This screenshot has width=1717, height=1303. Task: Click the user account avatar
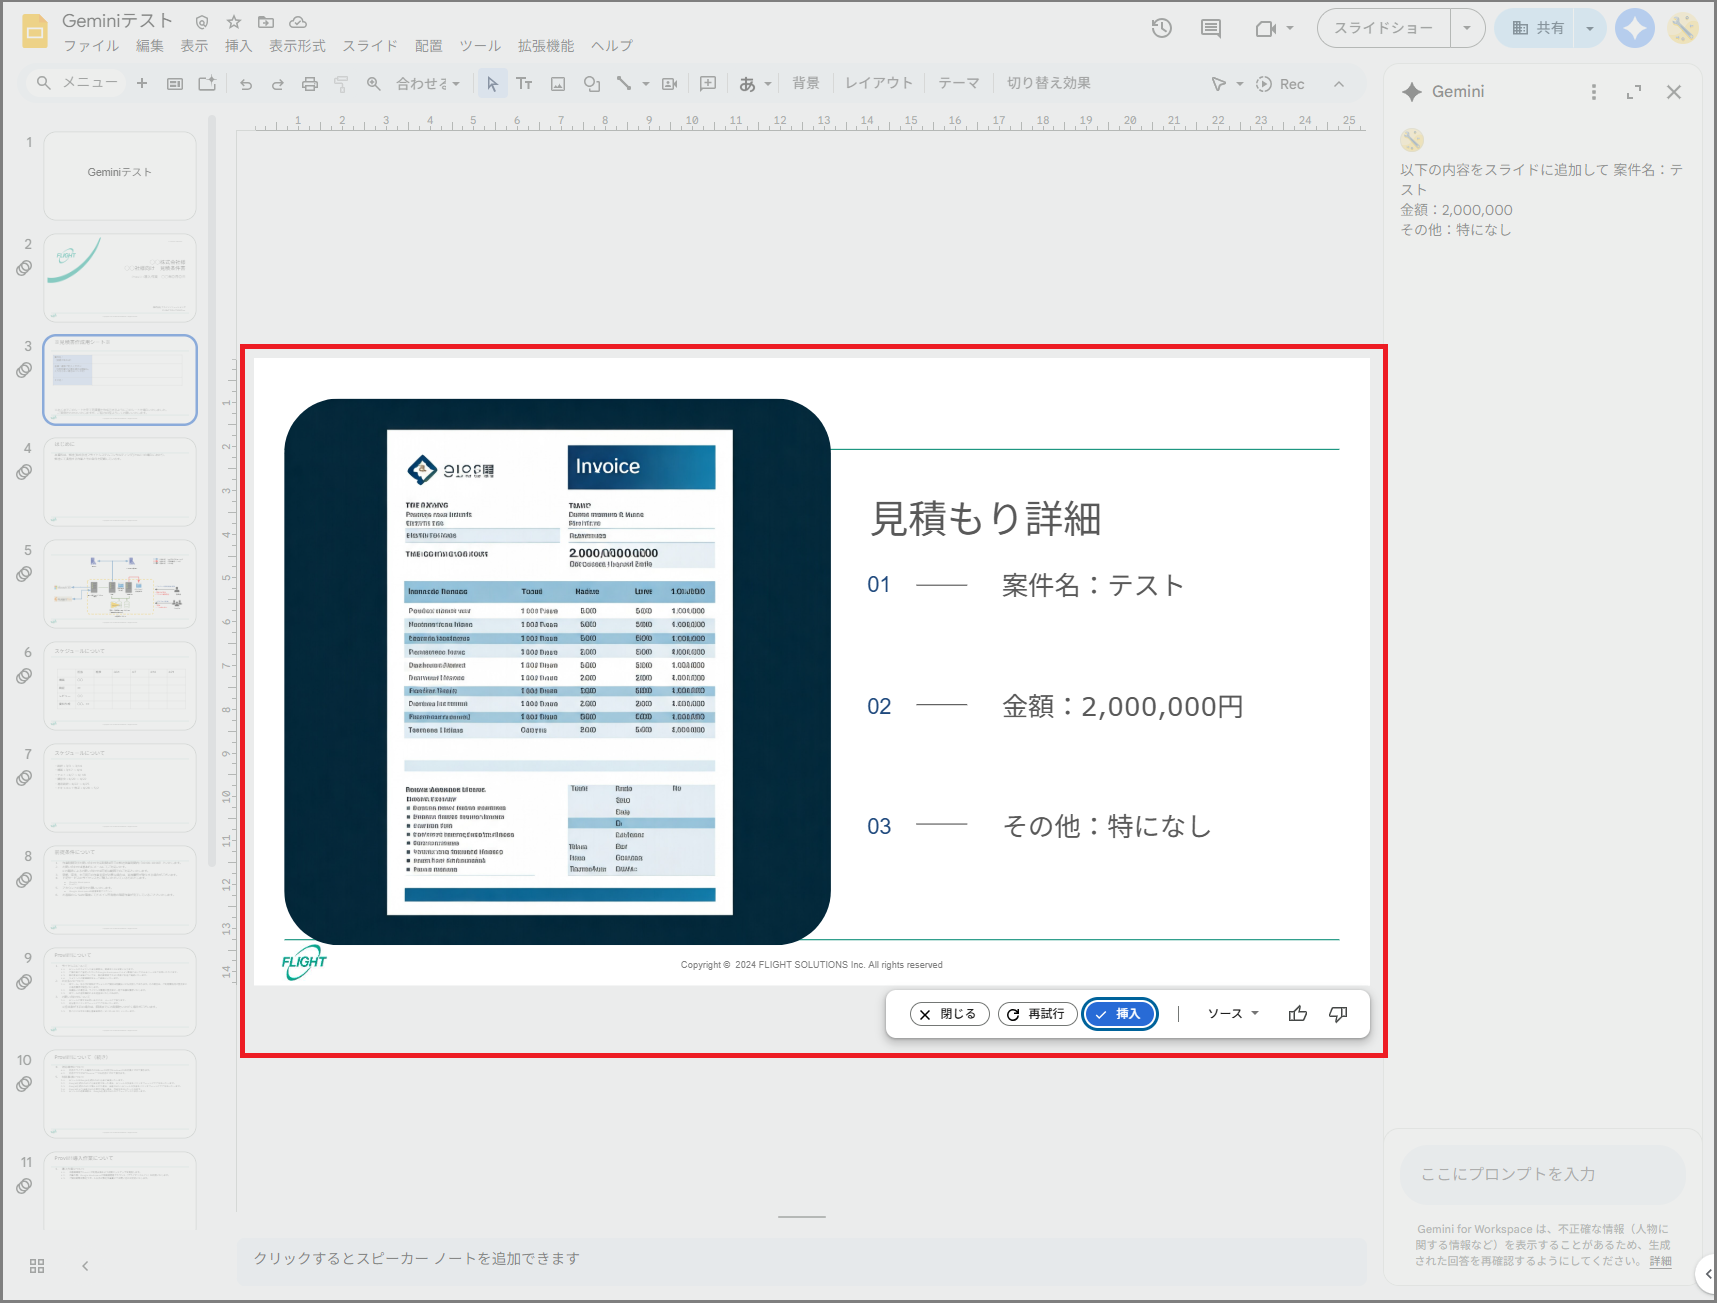[1684, 28]
